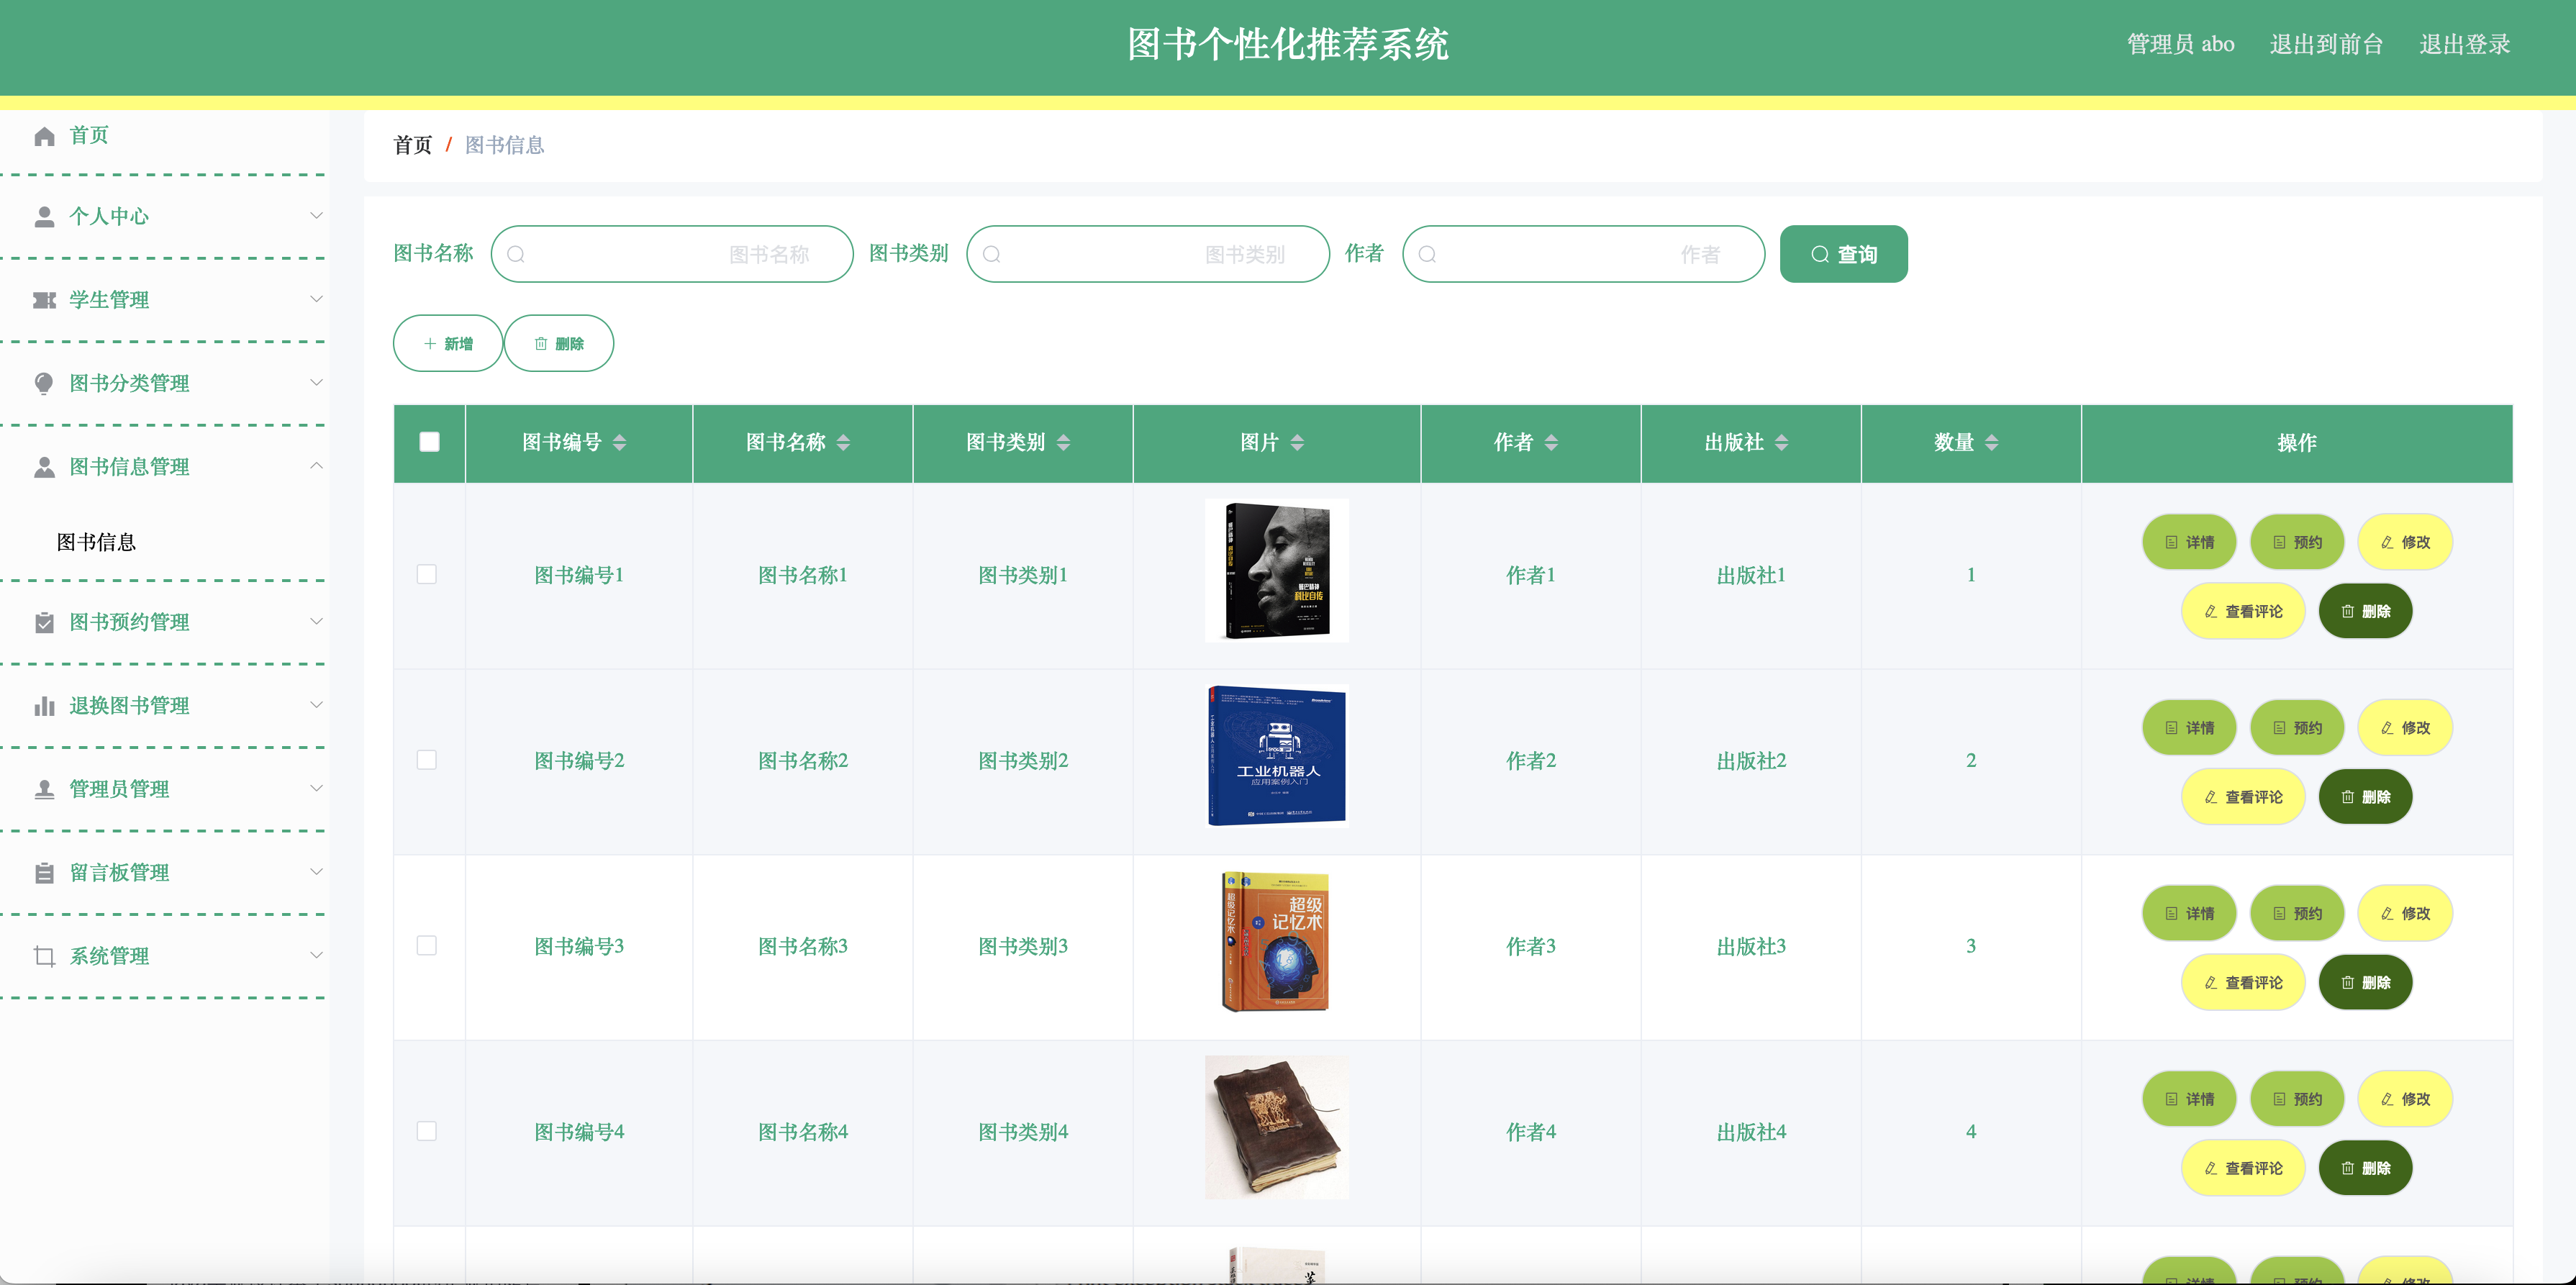The width and height of the screenshot is (2576, 1285).
Task: Click the 新增 add button
Action: click(448, 344)
